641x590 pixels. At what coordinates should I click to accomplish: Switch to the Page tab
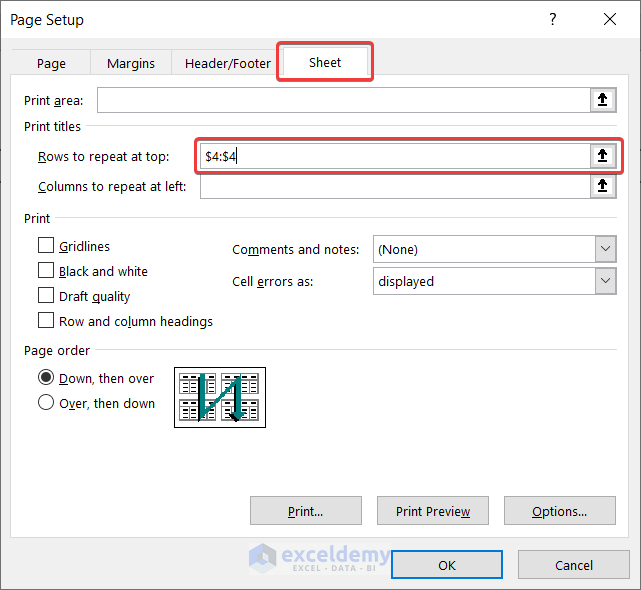pyautogui.click(x=51, y=63)
